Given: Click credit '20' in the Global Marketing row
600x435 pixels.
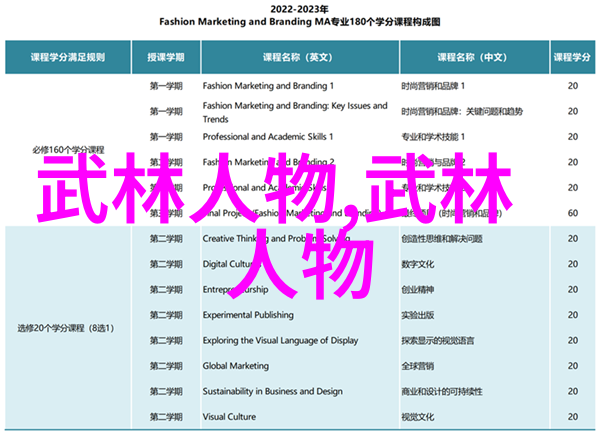Looking at the screenshot, I should pyautogui.click(x=573, y=366).
